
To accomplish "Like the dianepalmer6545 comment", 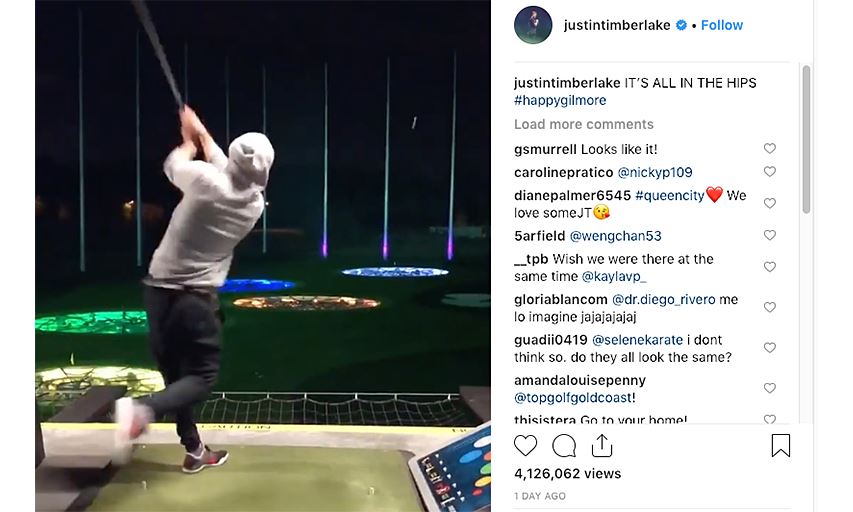I will pos(769,203).
